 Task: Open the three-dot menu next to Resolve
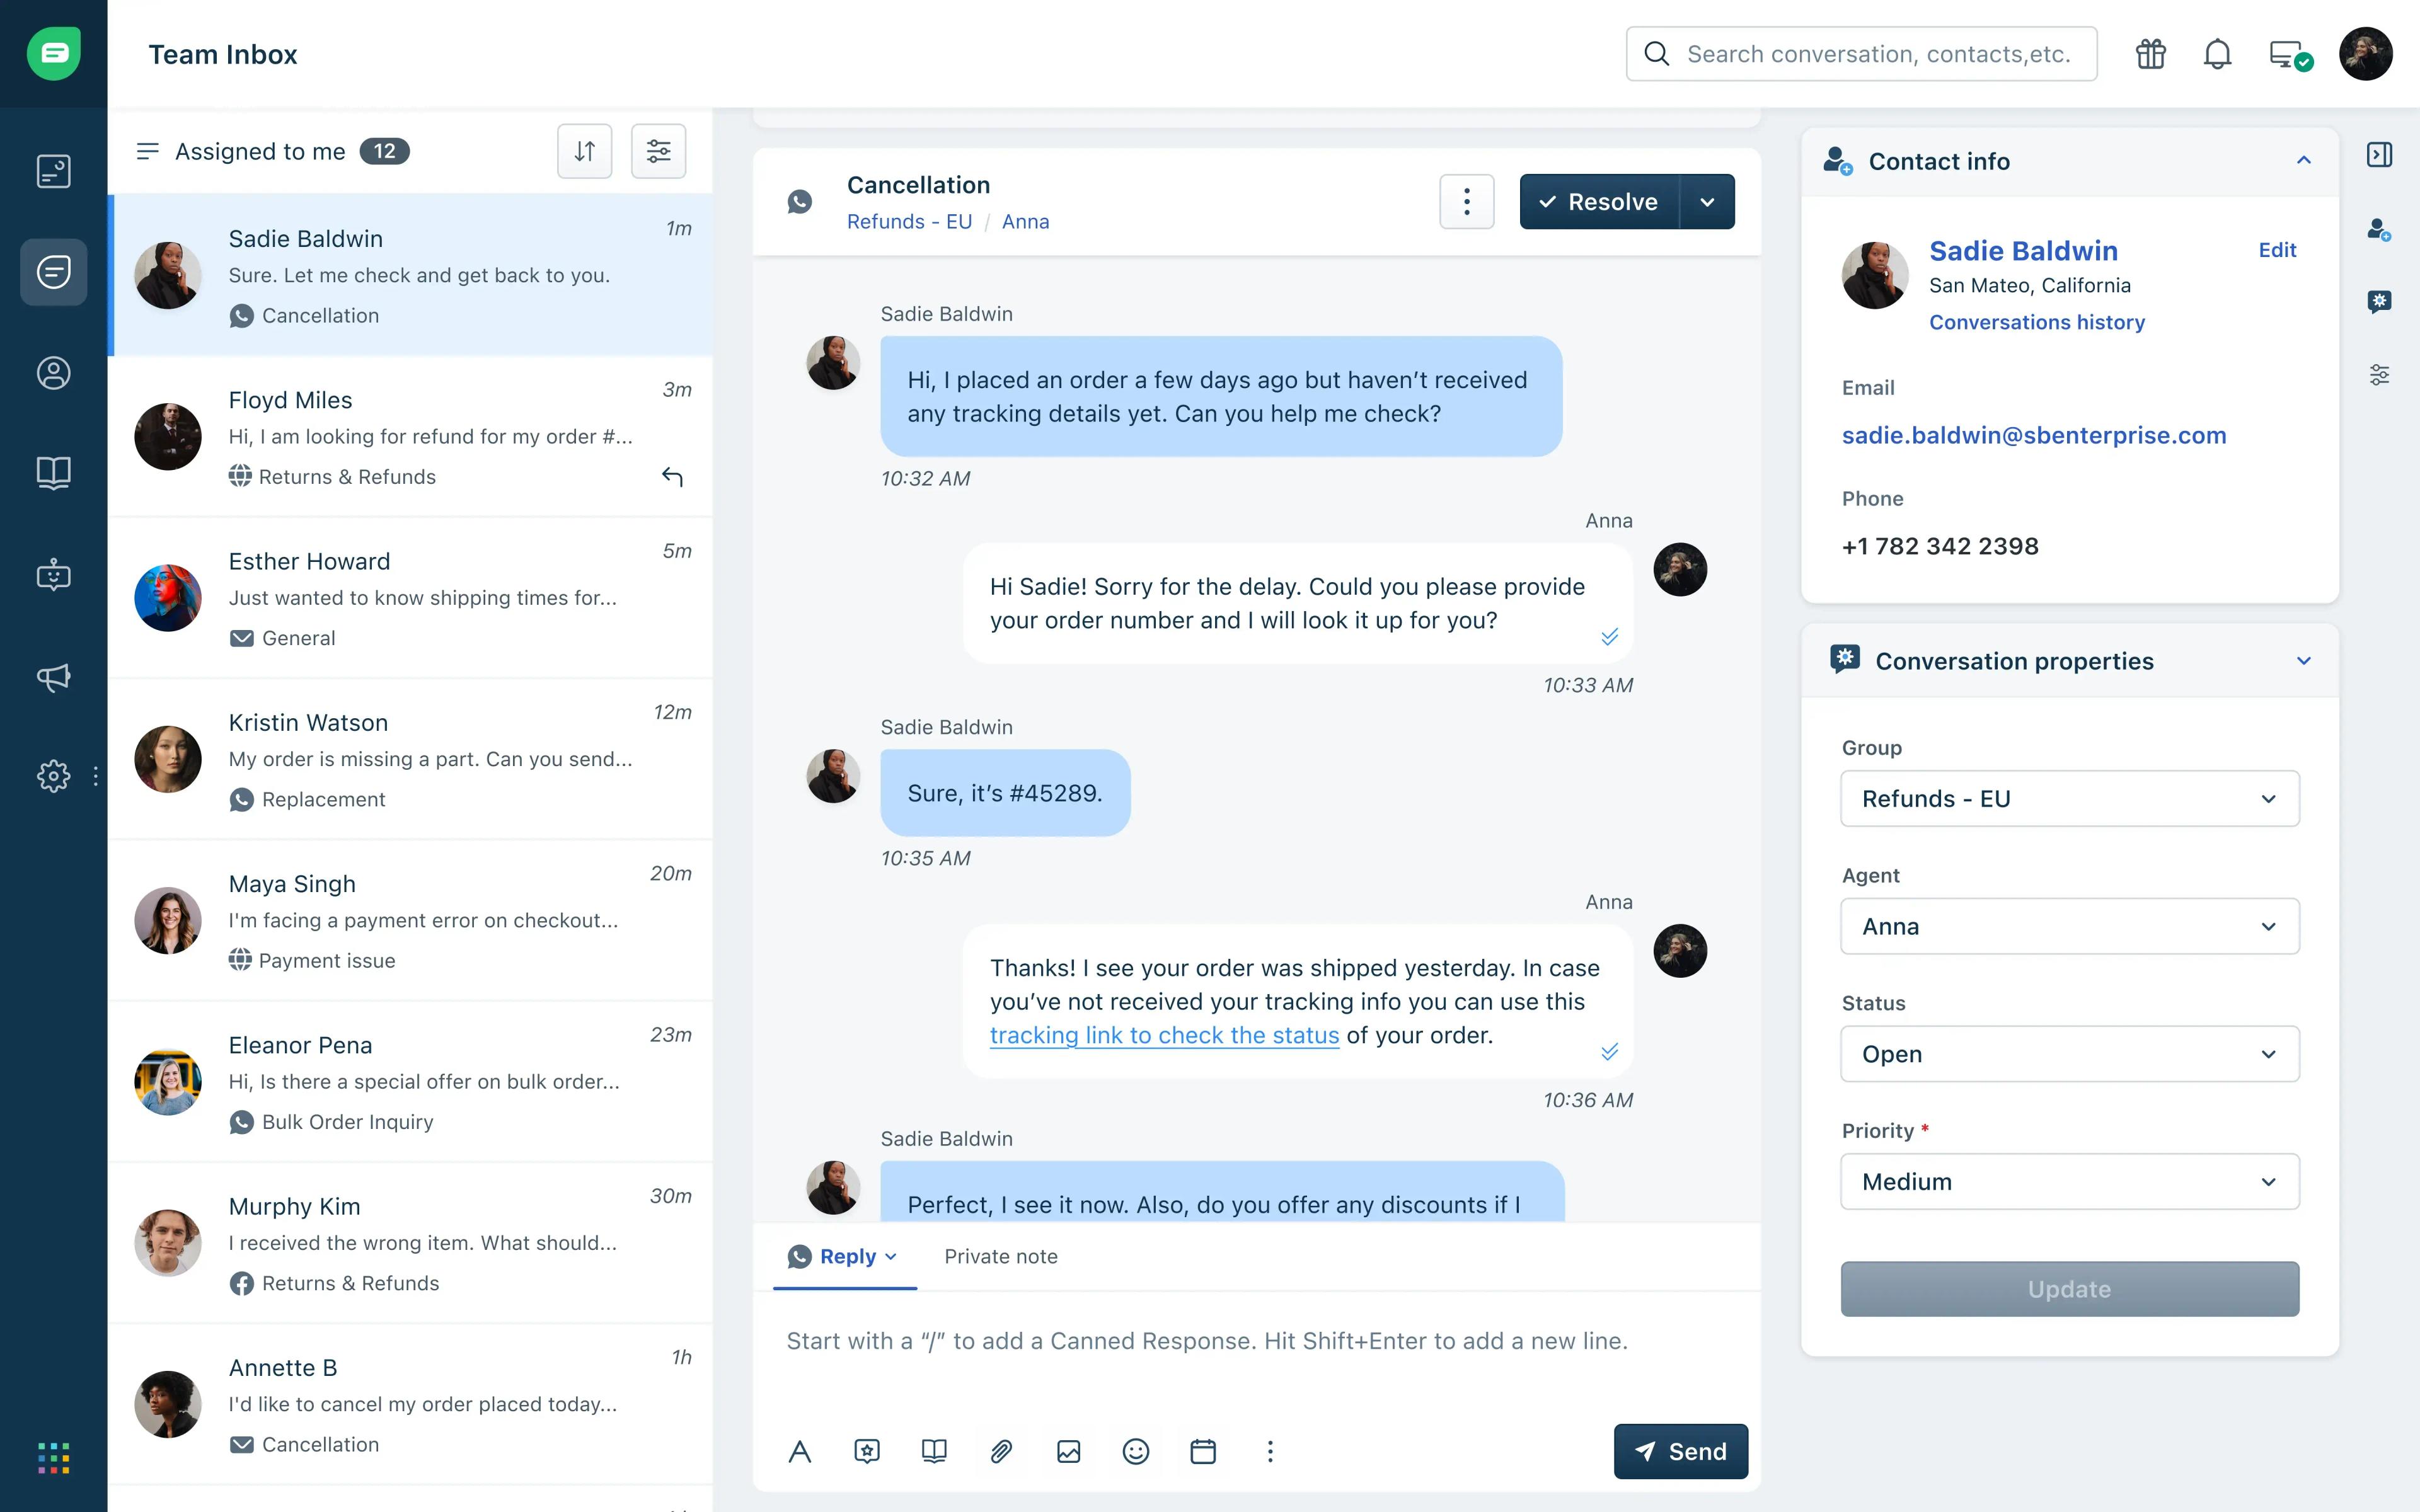tap(1467, 202)
